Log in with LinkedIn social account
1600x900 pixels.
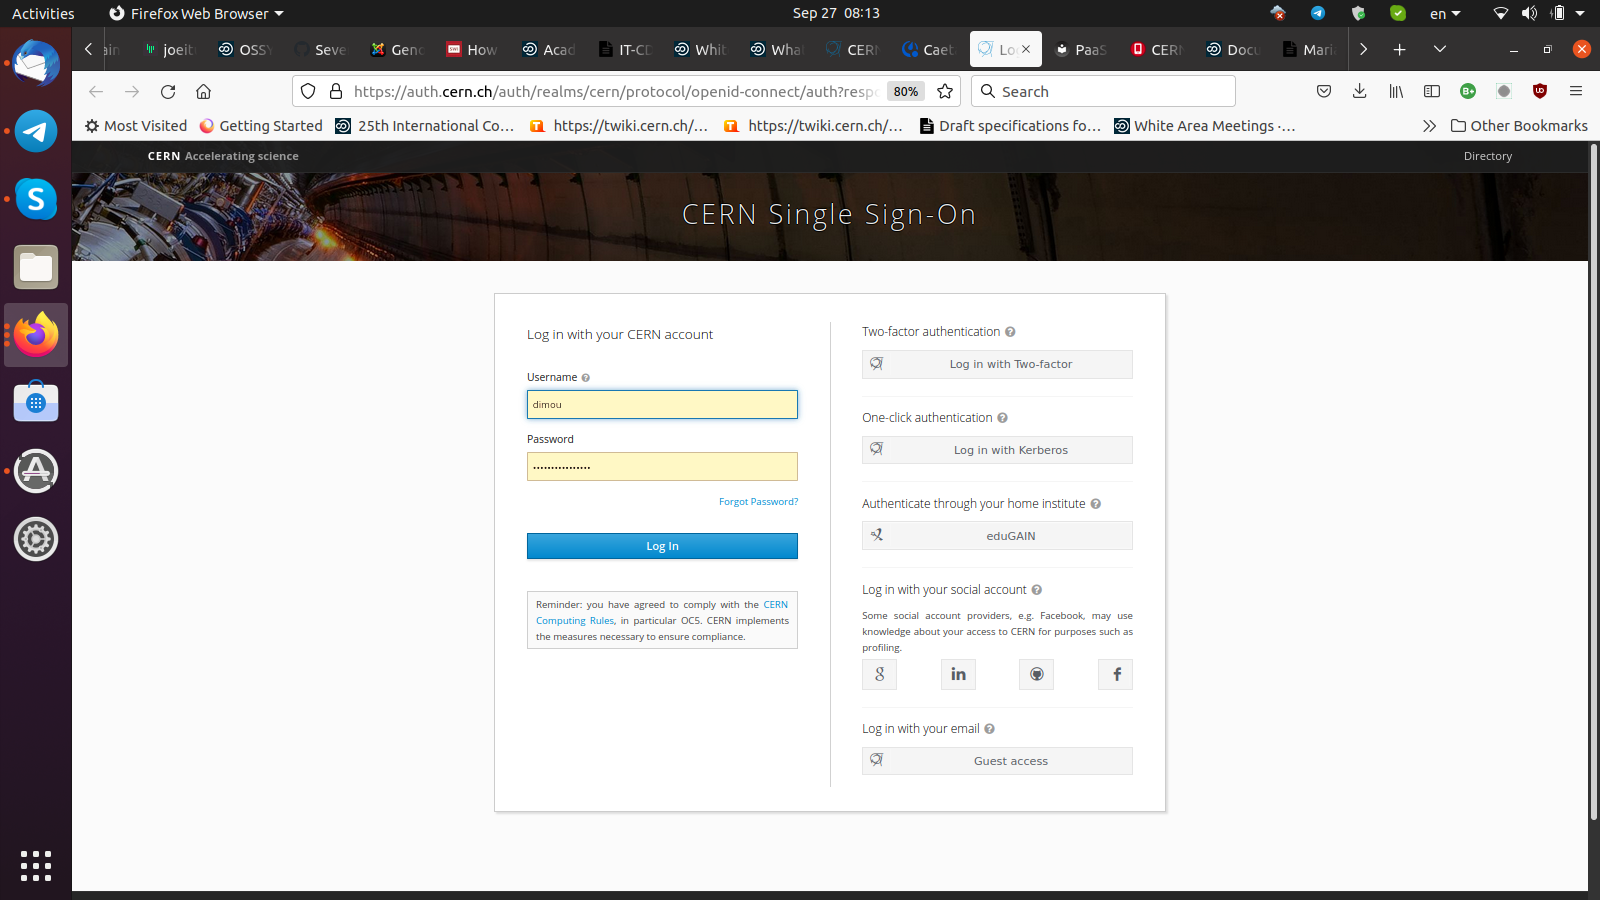958,674
